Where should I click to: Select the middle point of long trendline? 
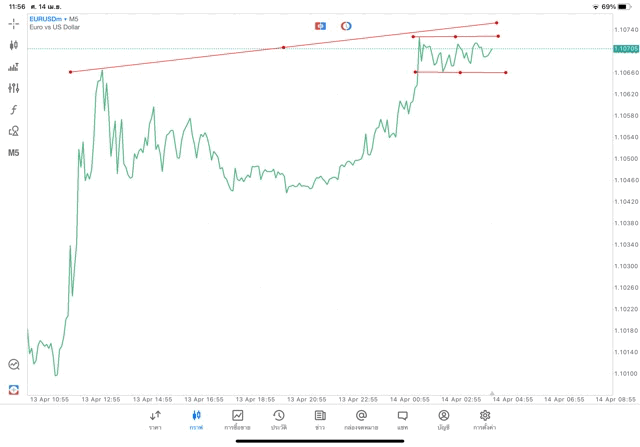click(x=284, y=47)
